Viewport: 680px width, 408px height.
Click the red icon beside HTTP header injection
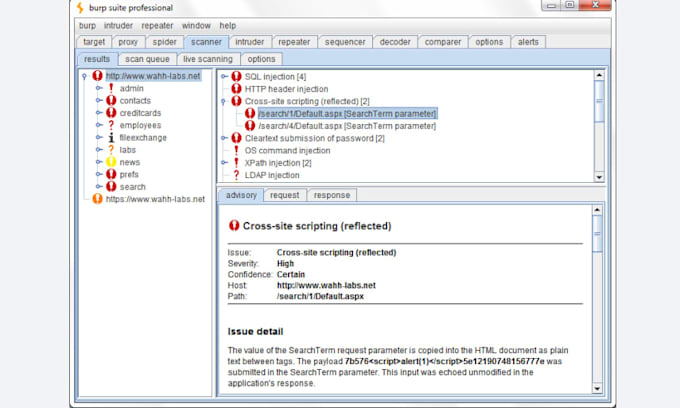(x=236, y=89)
